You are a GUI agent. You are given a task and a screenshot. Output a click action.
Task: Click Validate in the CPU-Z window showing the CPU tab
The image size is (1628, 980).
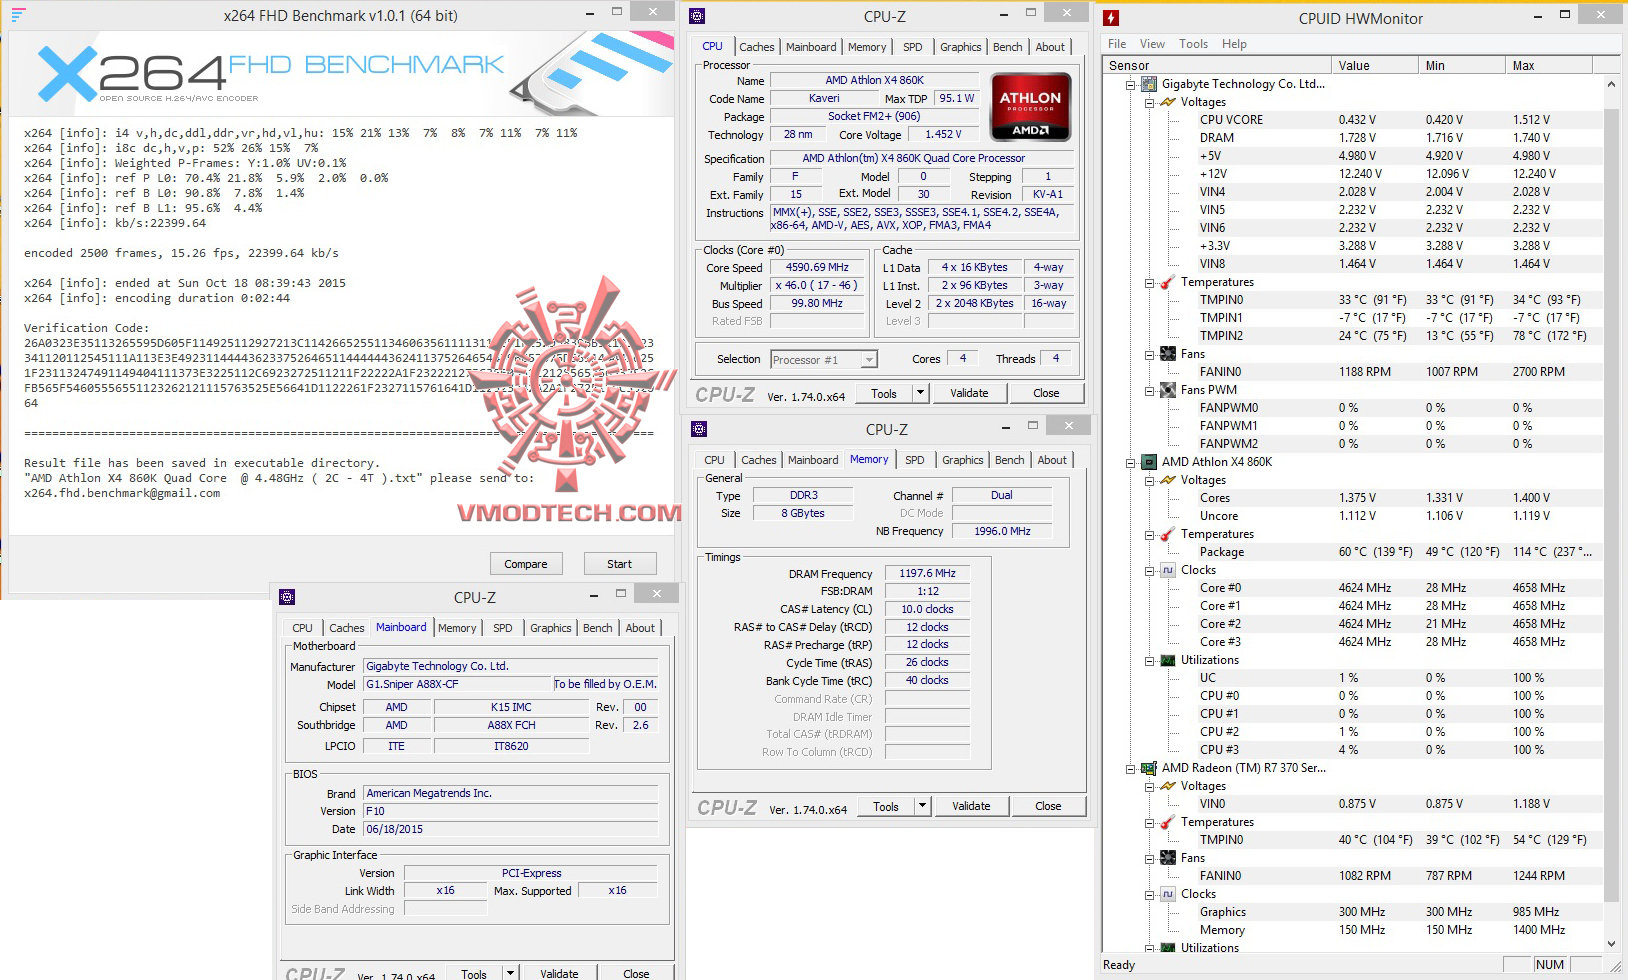tap(969, 393)
